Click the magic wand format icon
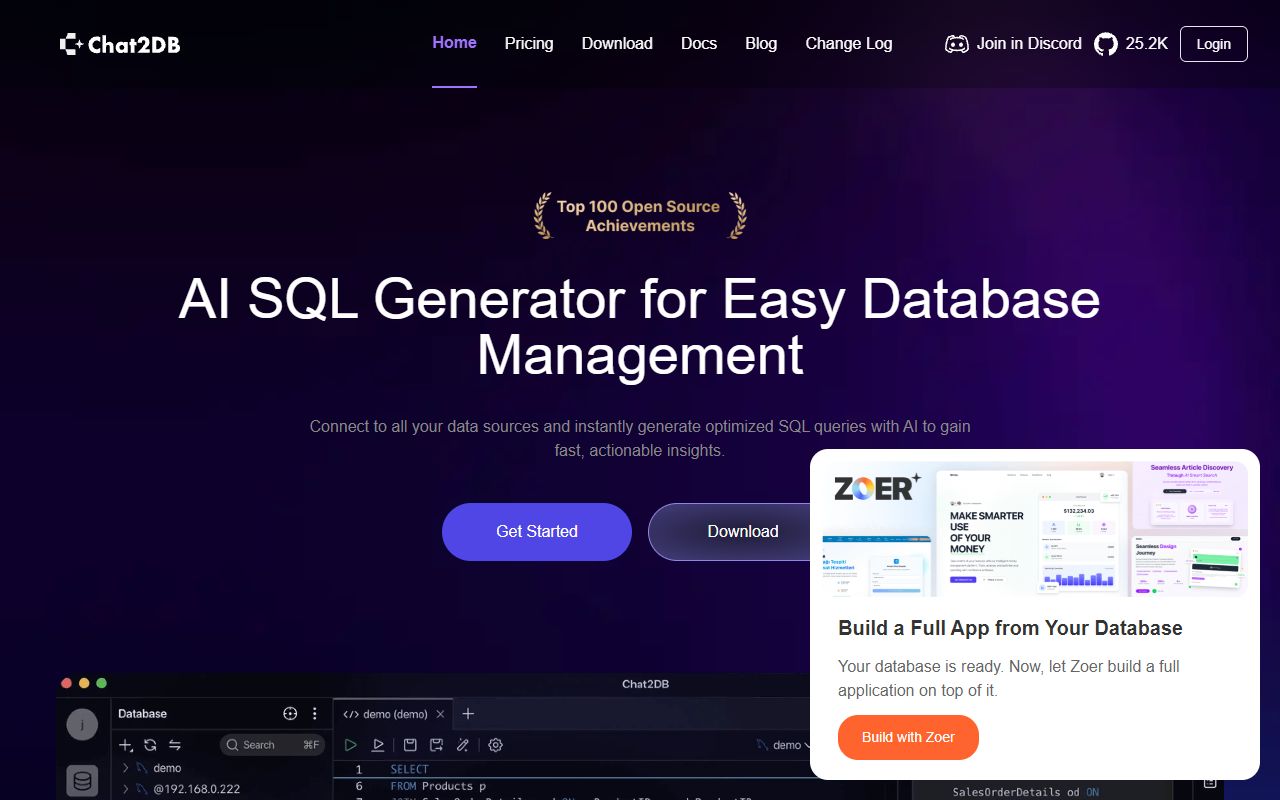Viewport: 1280px width, 800px height. click(462, 745)
